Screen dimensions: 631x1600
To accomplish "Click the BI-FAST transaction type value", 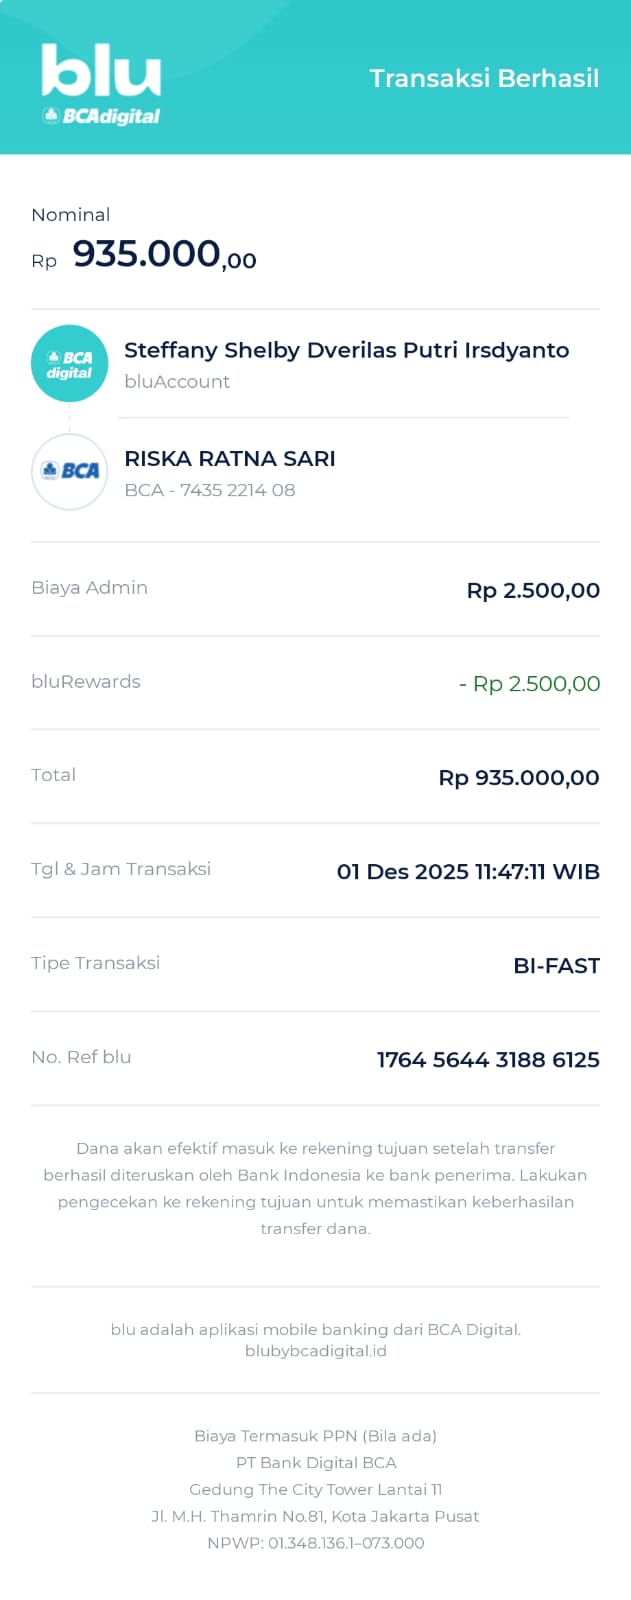I will tap(556, 966).
